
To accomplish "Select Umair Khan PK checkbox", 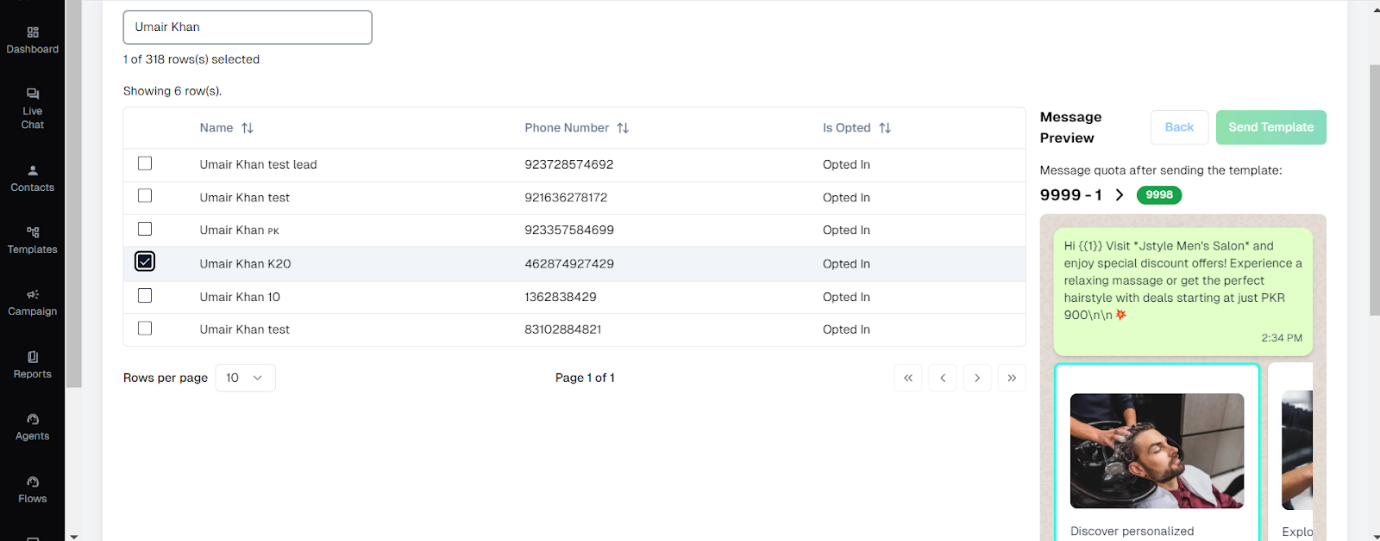I will coord(145,229).
